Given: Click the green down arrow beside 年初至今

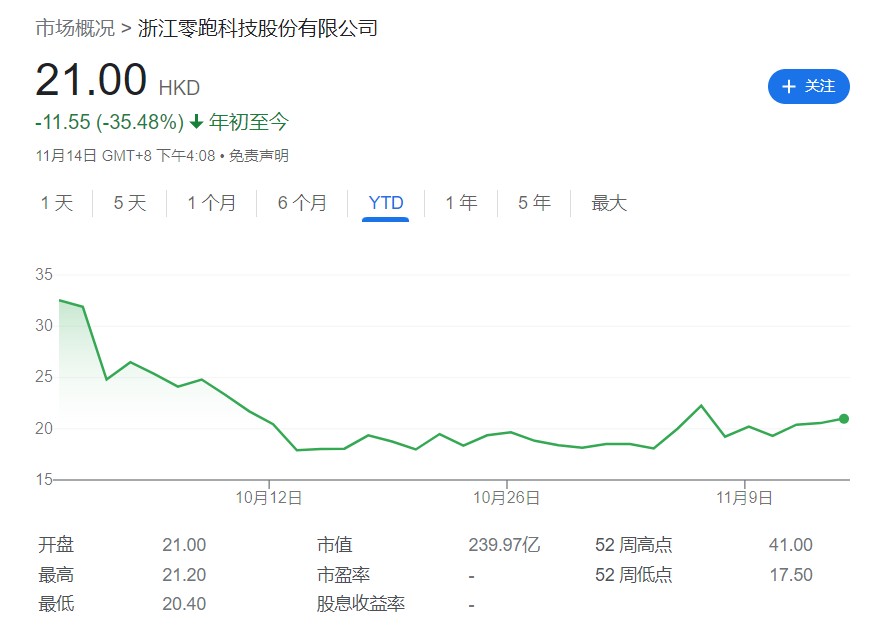Looking at the screenshot, I should pos(196,122).
